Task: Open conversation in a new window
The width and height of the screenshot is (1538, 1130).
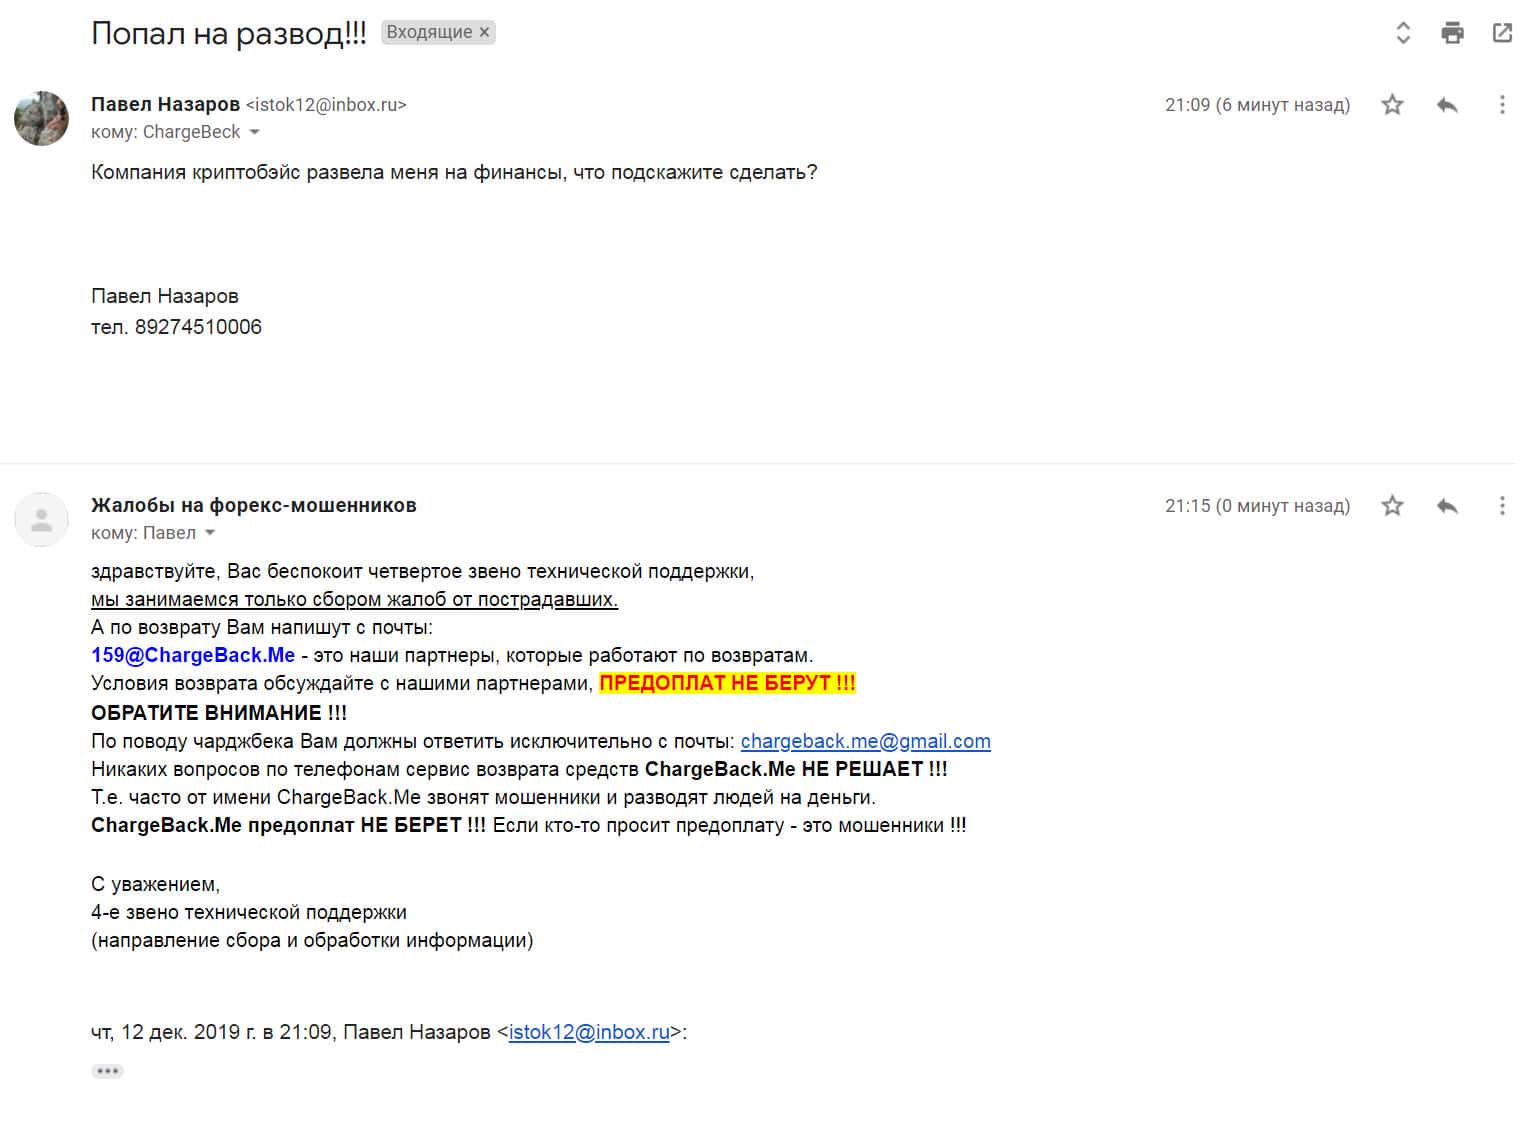Action: click(1502, 33)
